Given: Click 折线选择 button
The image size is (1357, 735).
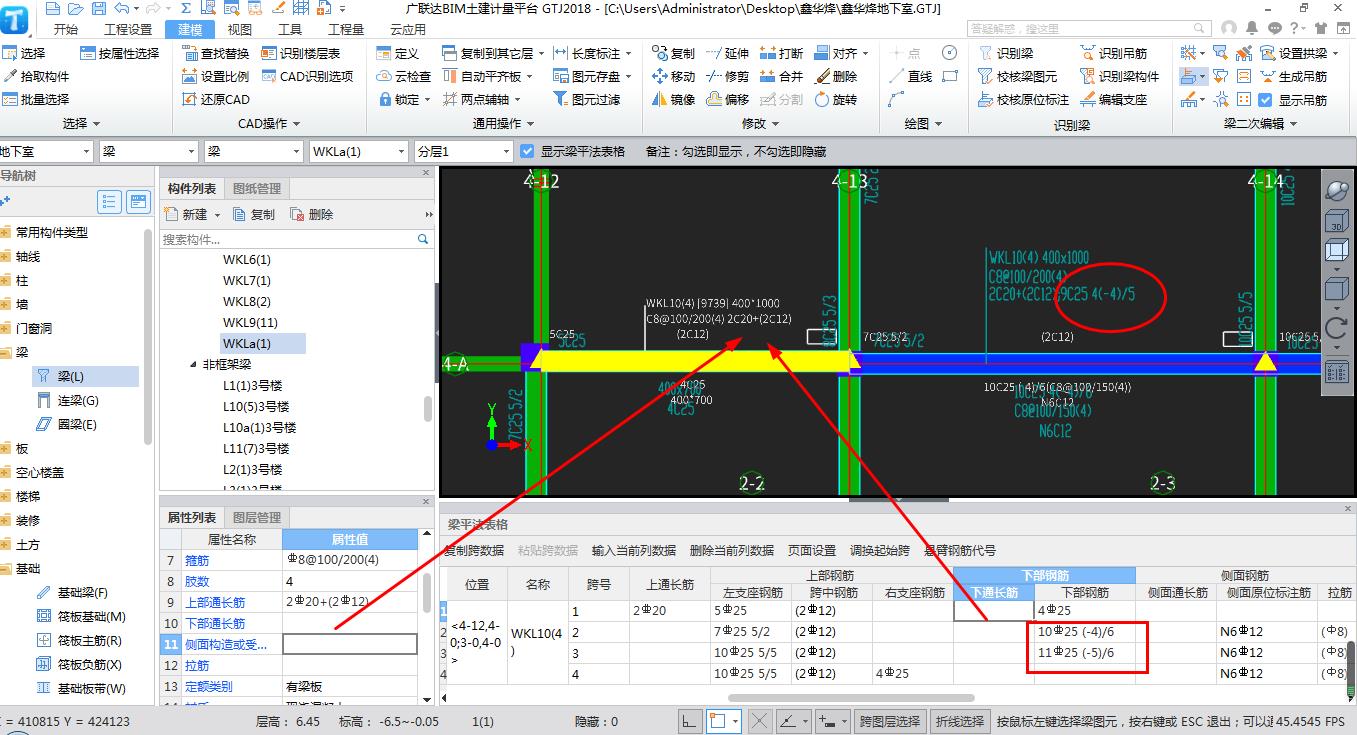Looking at the screenshot, I should [960, 721].
